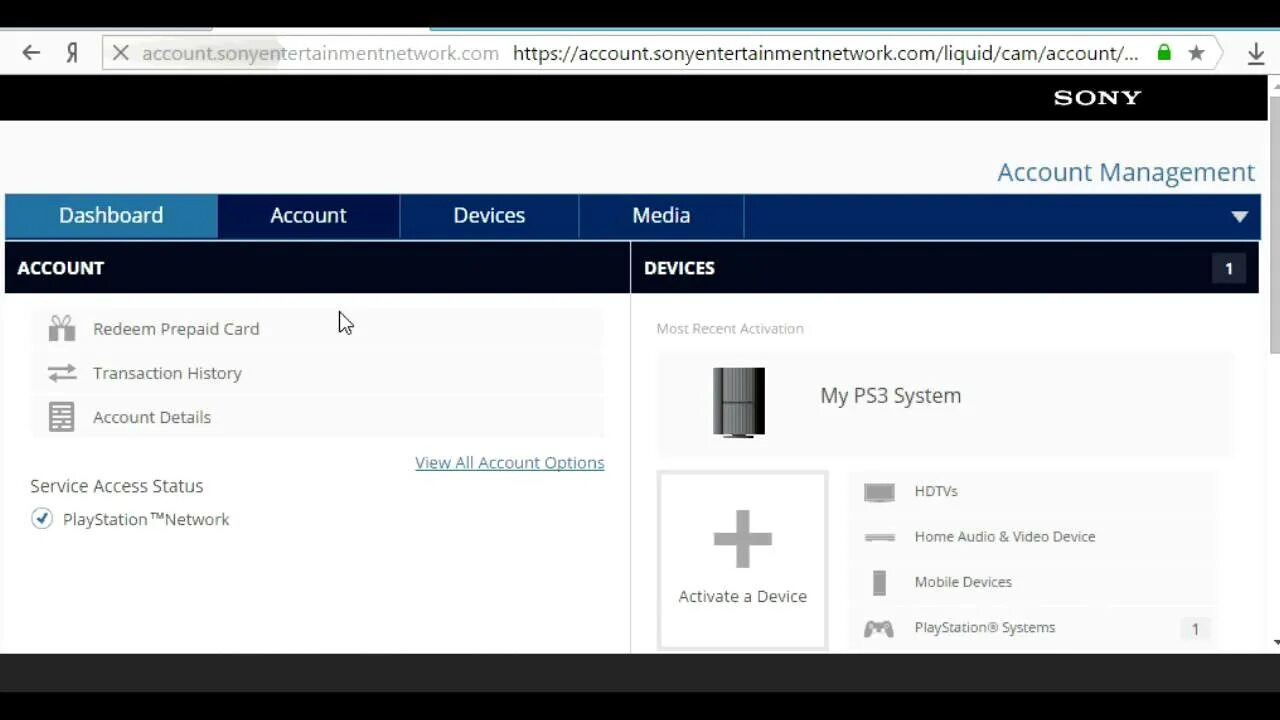Click the PlayStation Systems count badge

[1195, 629]
